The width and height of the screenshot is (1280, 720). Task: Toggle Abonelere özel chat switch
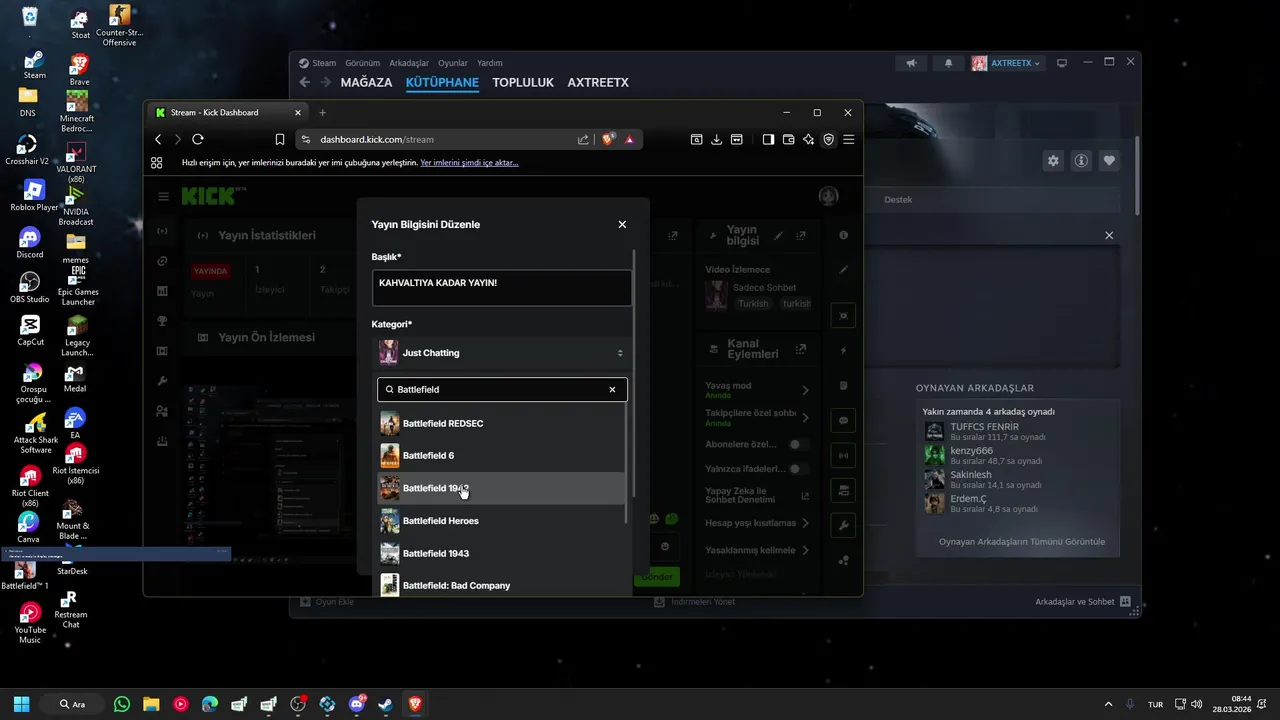pos(797,444)
